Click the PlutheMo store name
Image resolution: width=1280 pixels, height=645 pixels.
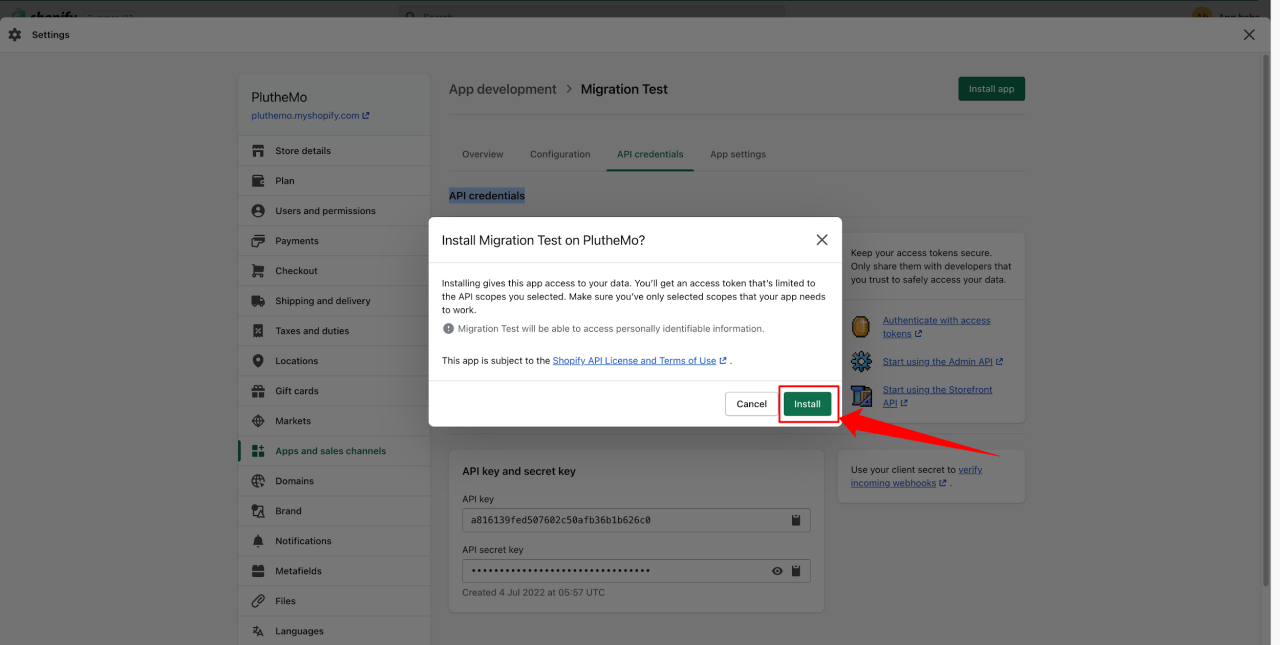point(279,97)
